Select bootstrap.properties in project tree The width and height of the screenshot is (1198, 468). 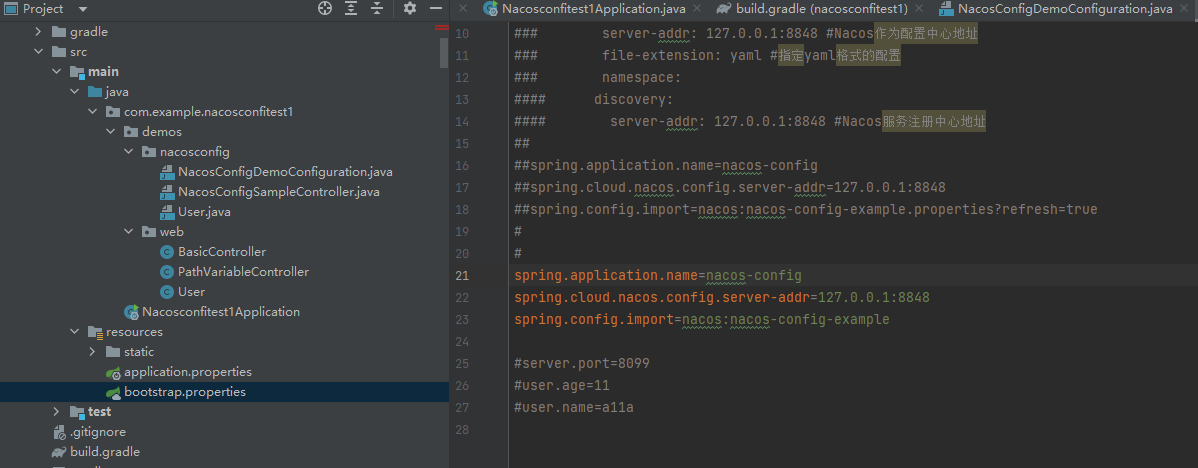(185, 392)
